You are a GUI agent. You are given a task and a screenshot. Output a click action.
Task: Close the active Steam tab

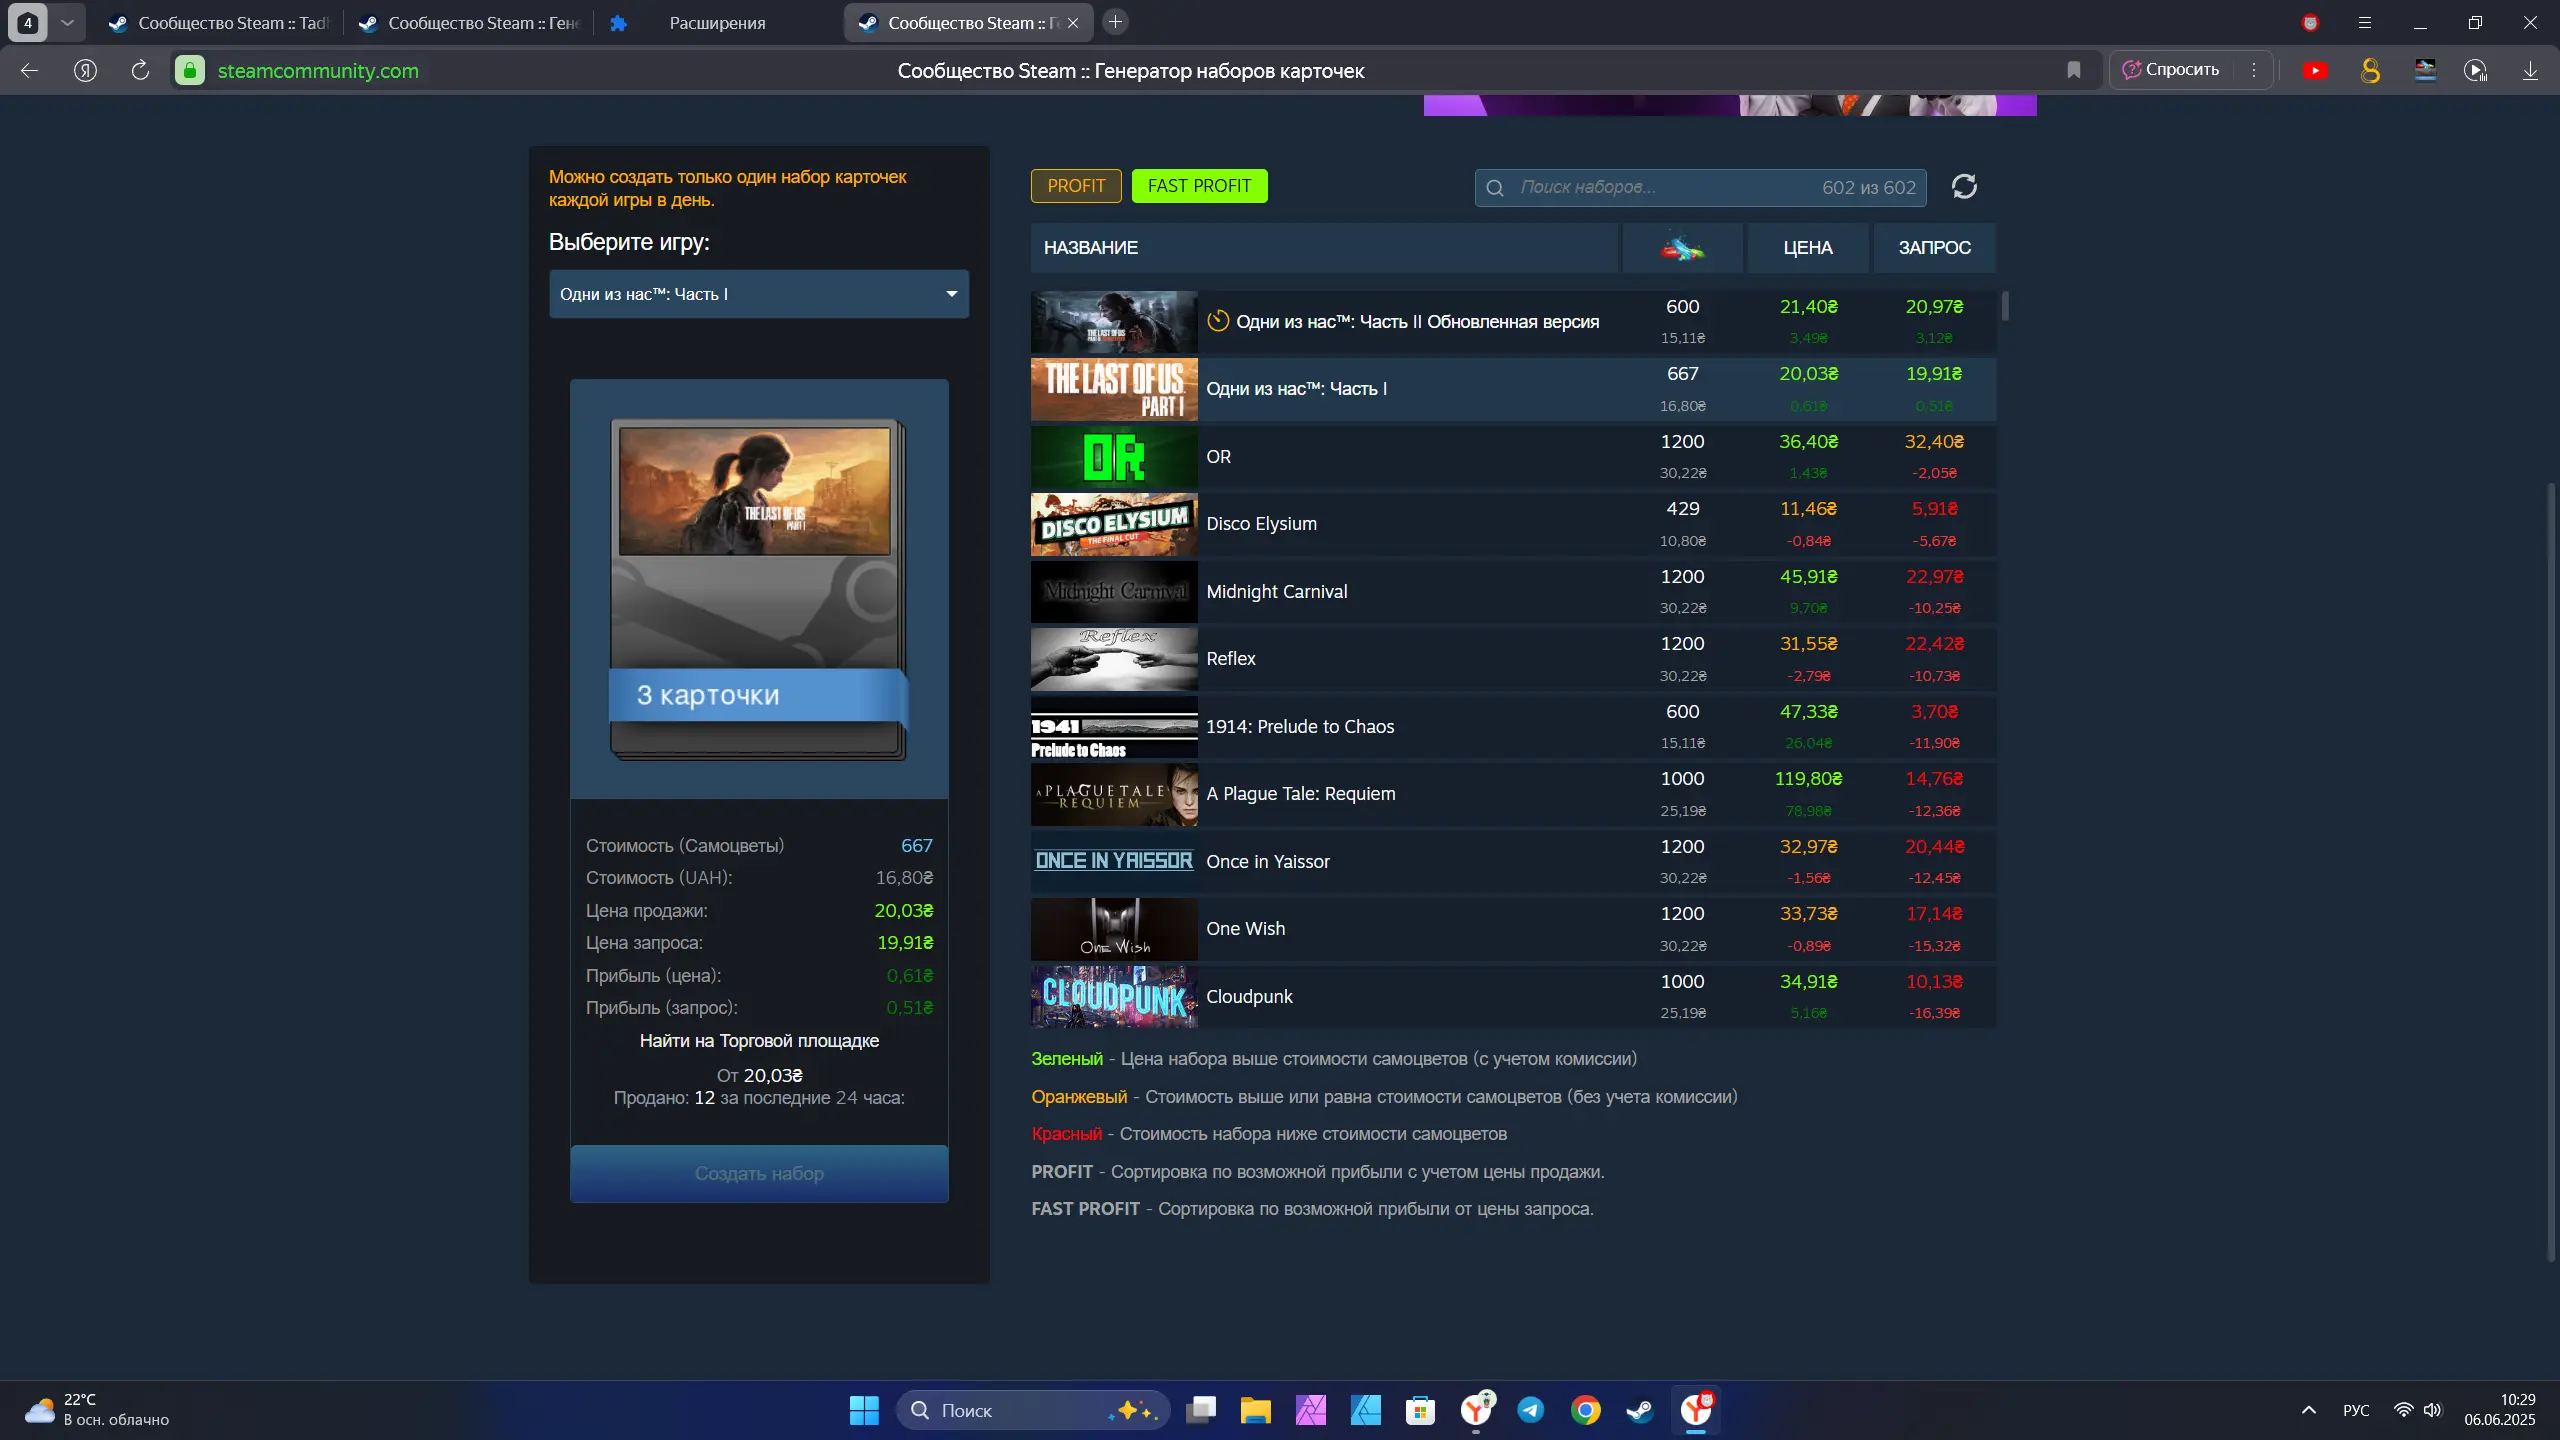click(1073, 23)
